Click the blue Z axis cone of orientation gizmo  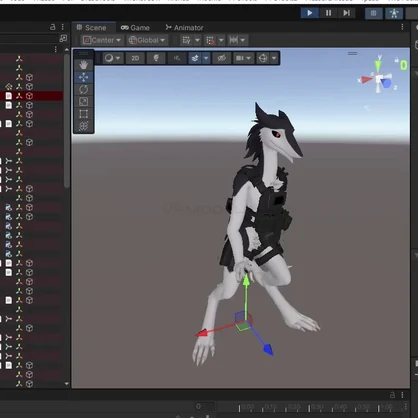click(x=387, y=83)
